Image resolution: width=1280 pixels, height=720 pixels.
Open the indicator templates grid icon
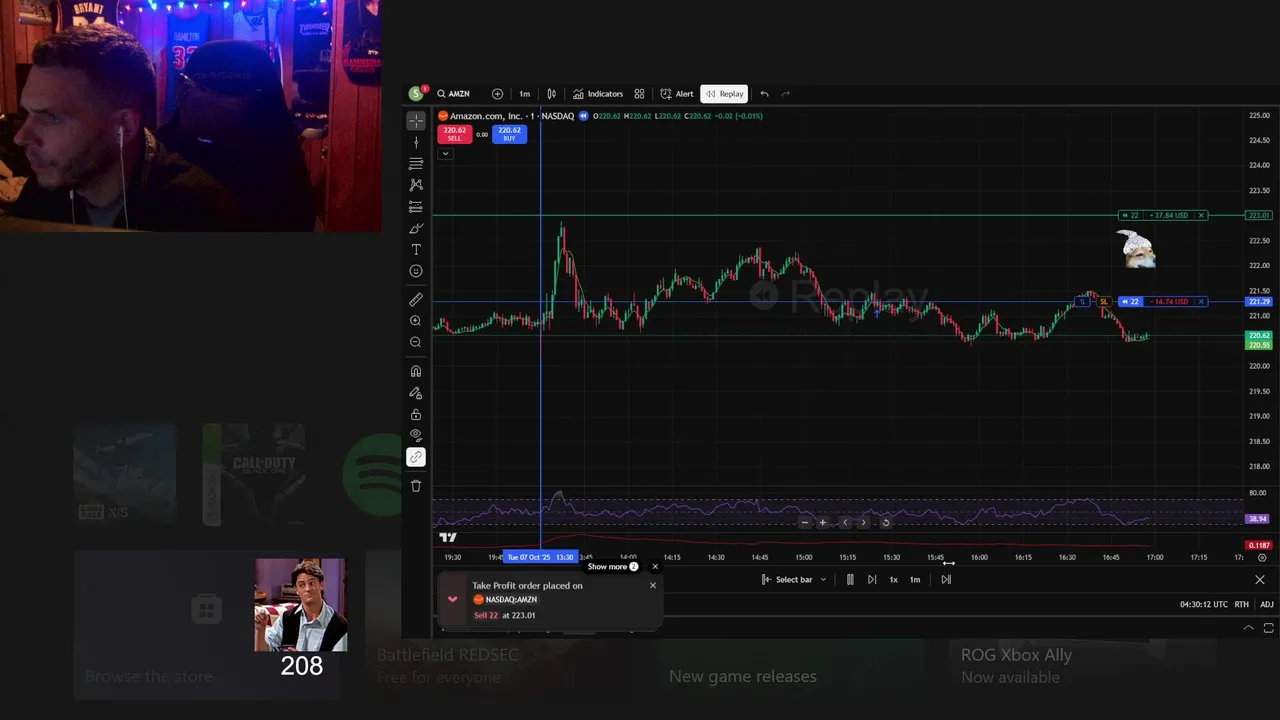click(x=639, y=94)
